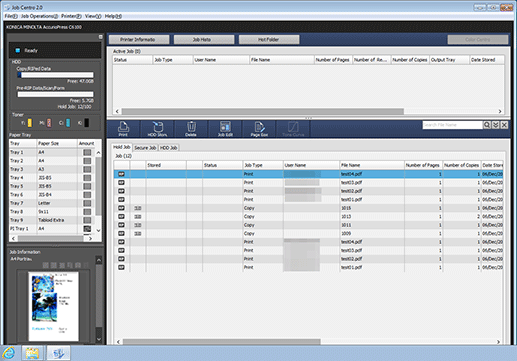Screen dimensions: 517x361
Task: Switch to the HDD Job tab
Action: (x=169, y=148)
